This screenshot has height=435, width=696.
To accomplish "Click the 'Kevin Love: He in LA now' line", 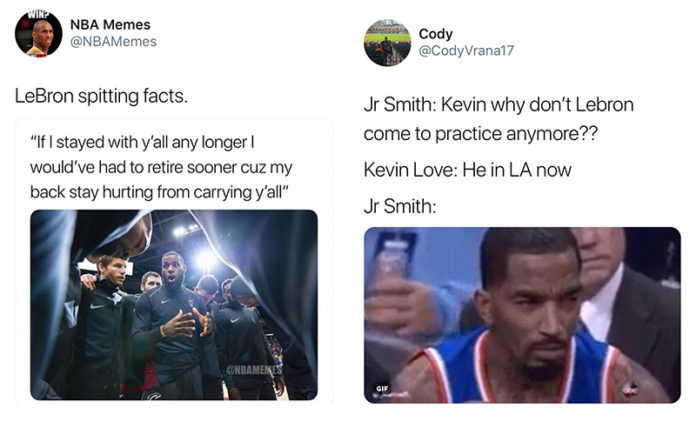I will pos(467,170).
